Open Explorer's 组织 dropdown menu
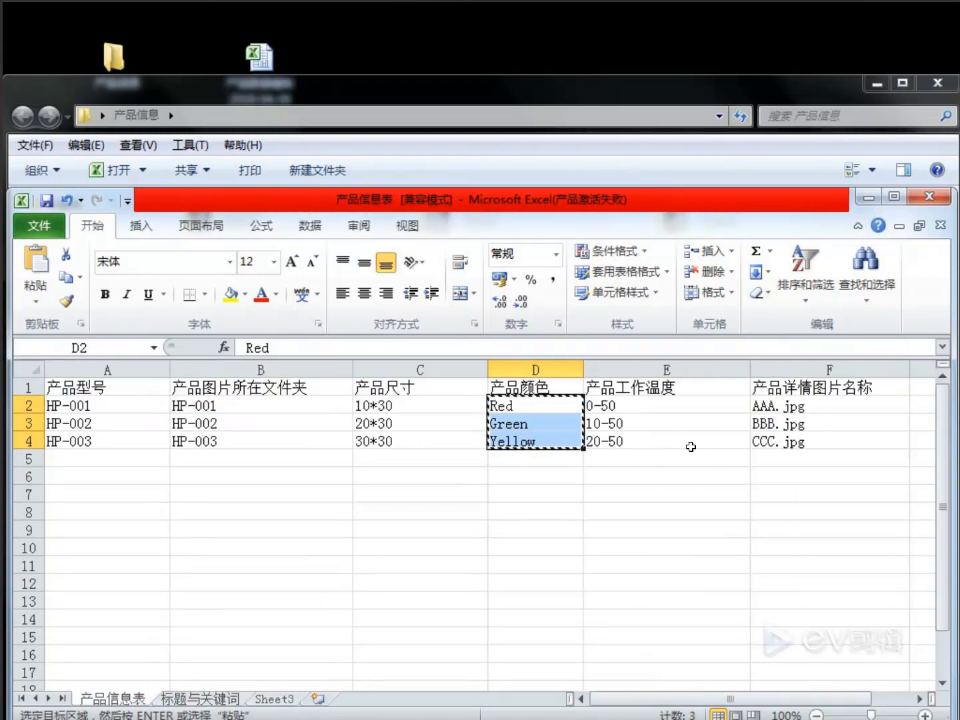The image size is (960, 720). point(42,170)
